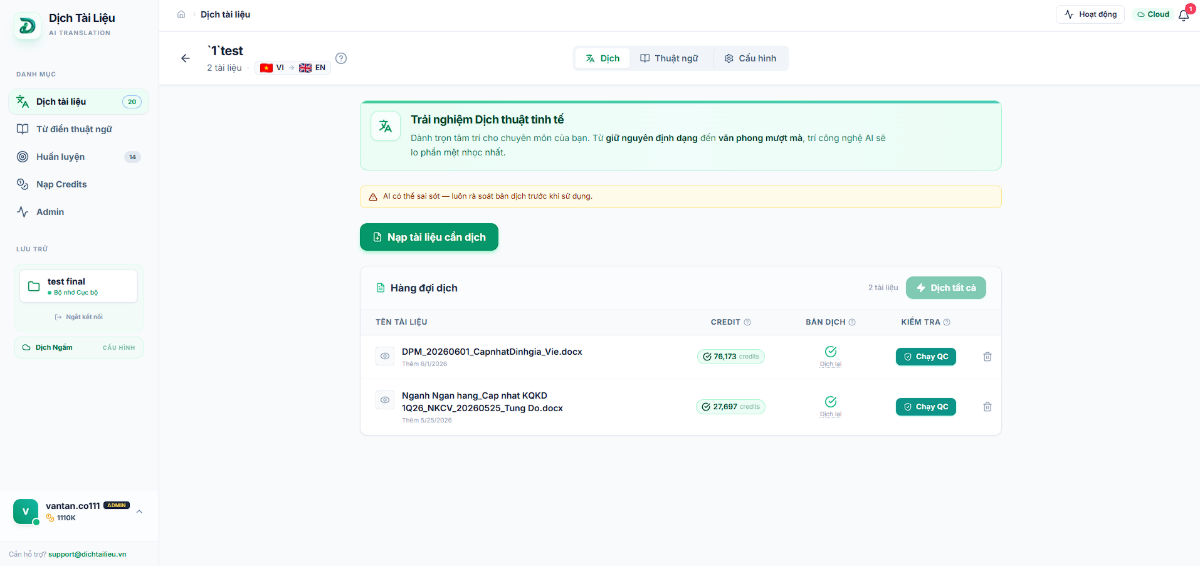Switch to the Dịch tab

(x=603, y=58)
